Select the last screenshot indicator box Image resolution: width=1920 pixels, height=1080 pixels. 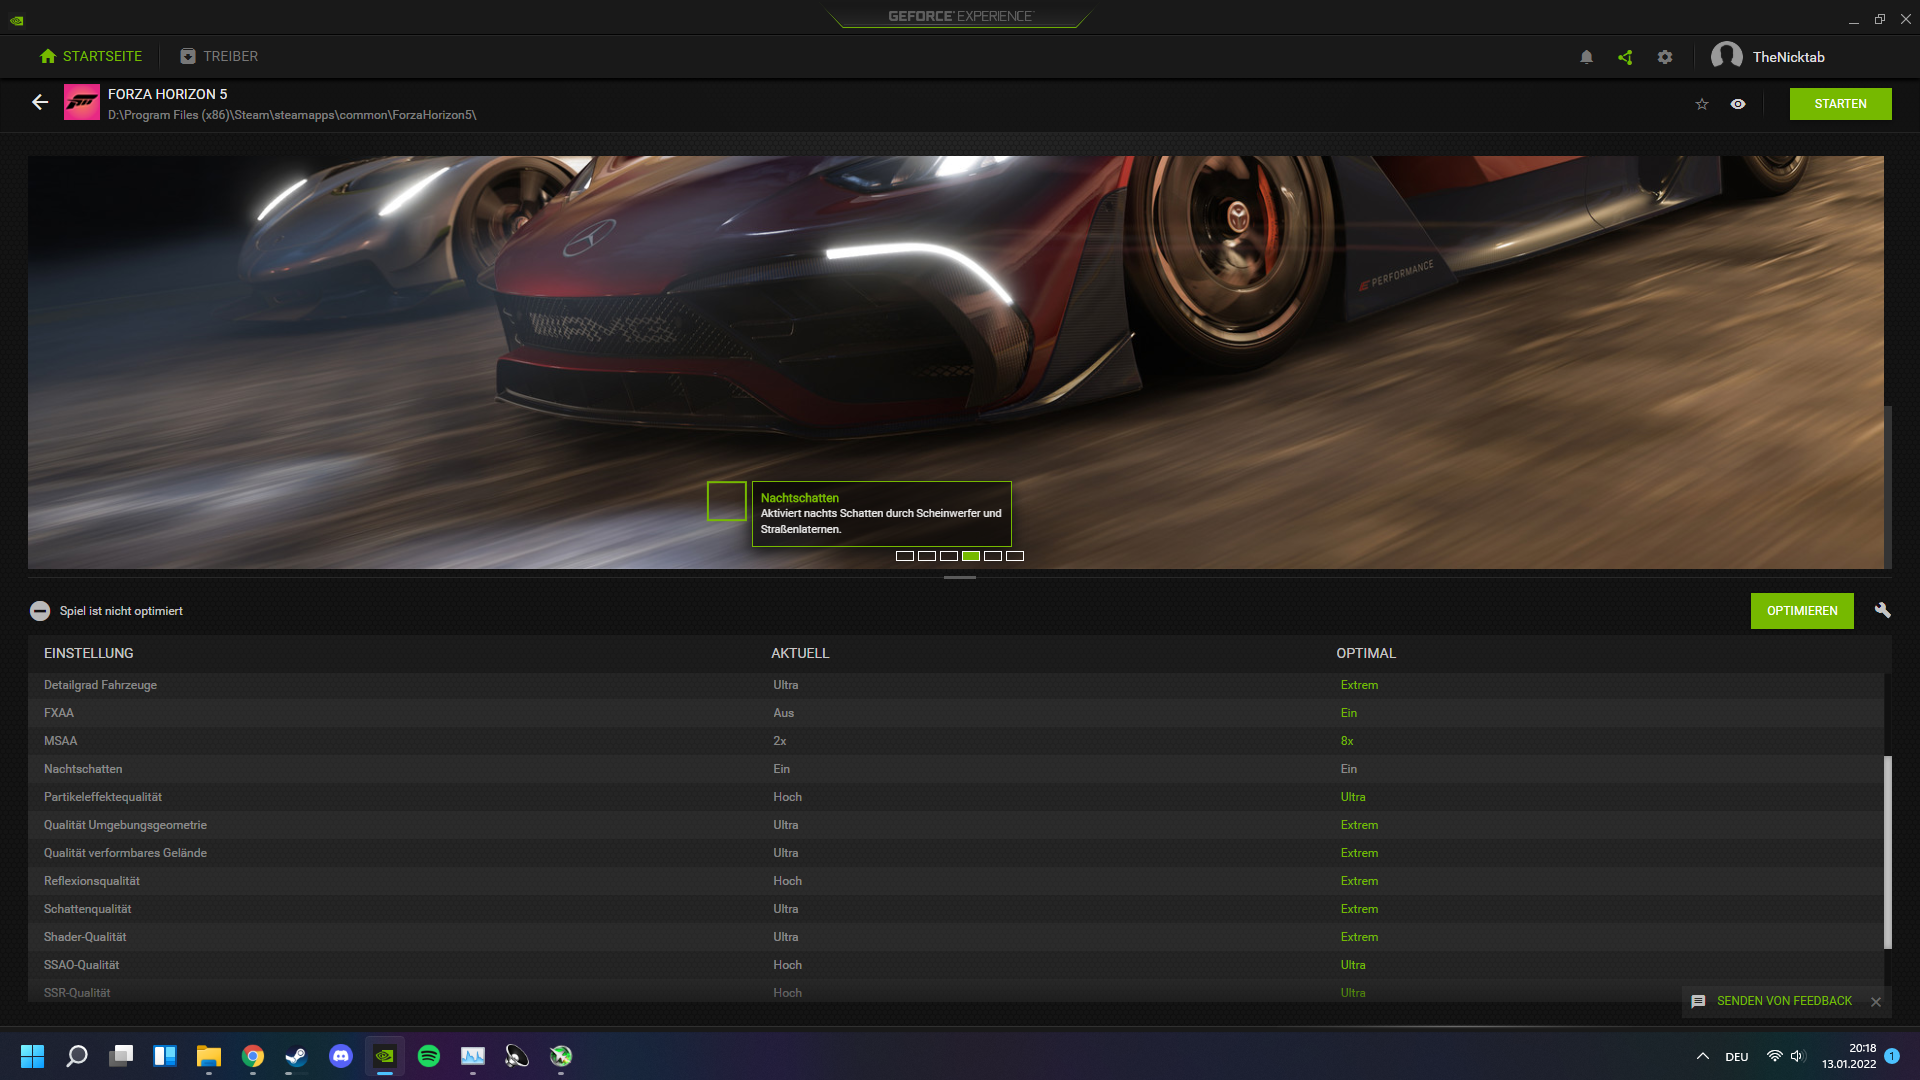point(1015,556)
